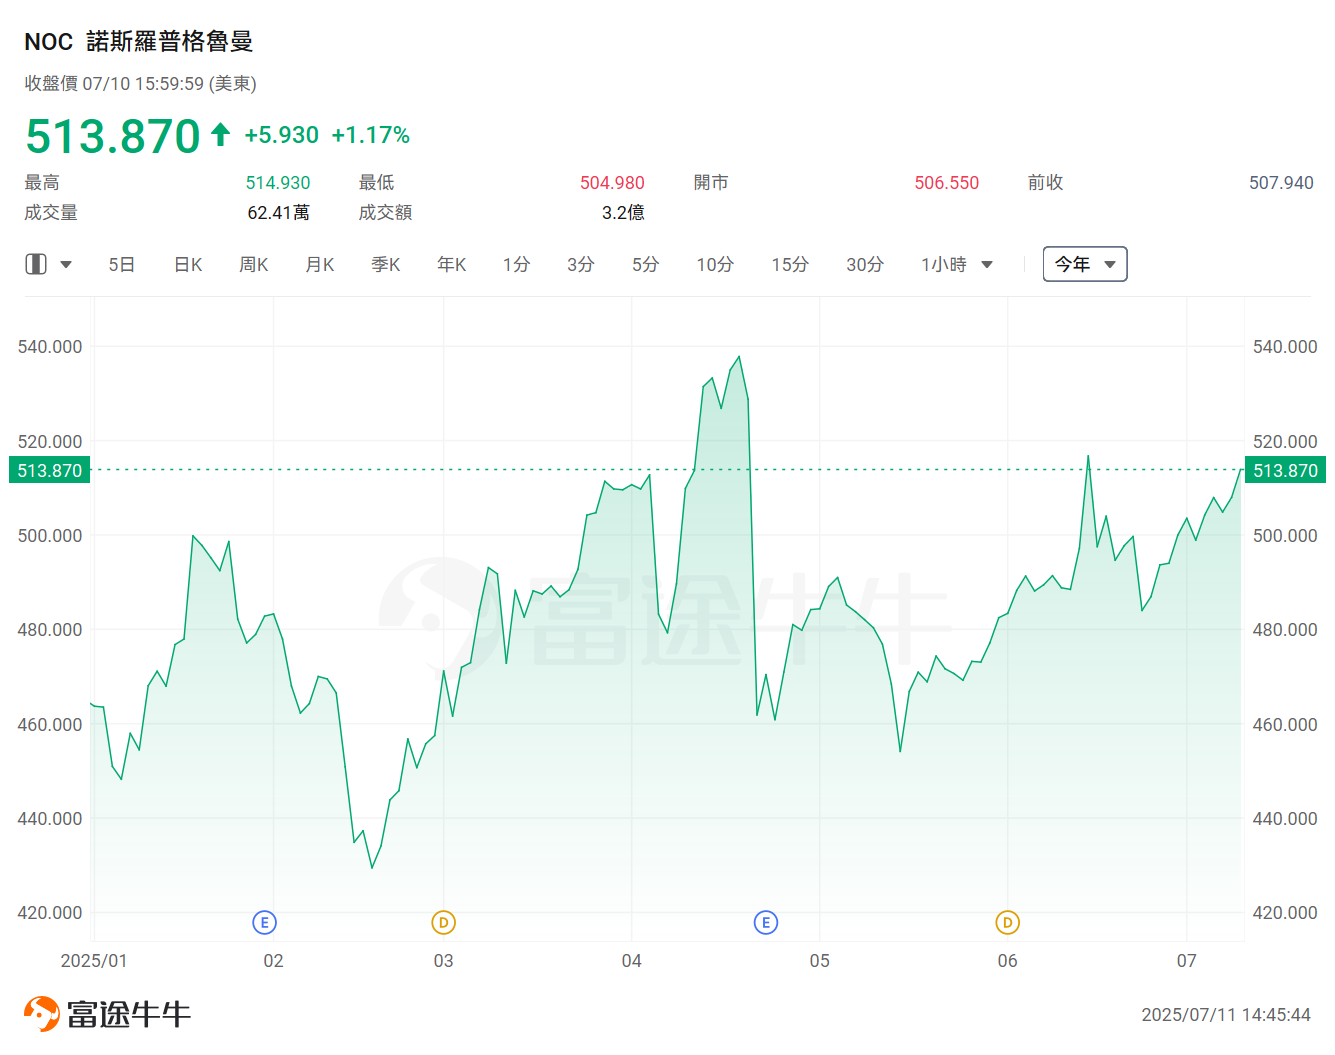This screenshot has width=1335, height=1055.
Task: Click the 513.870 price tag on right axis
Action: (1285, 470)
